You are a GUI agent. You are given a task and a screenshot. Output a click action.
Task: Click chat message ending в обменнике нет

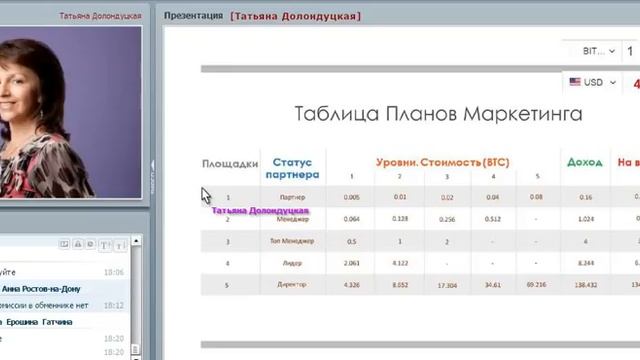click(44, 305)
